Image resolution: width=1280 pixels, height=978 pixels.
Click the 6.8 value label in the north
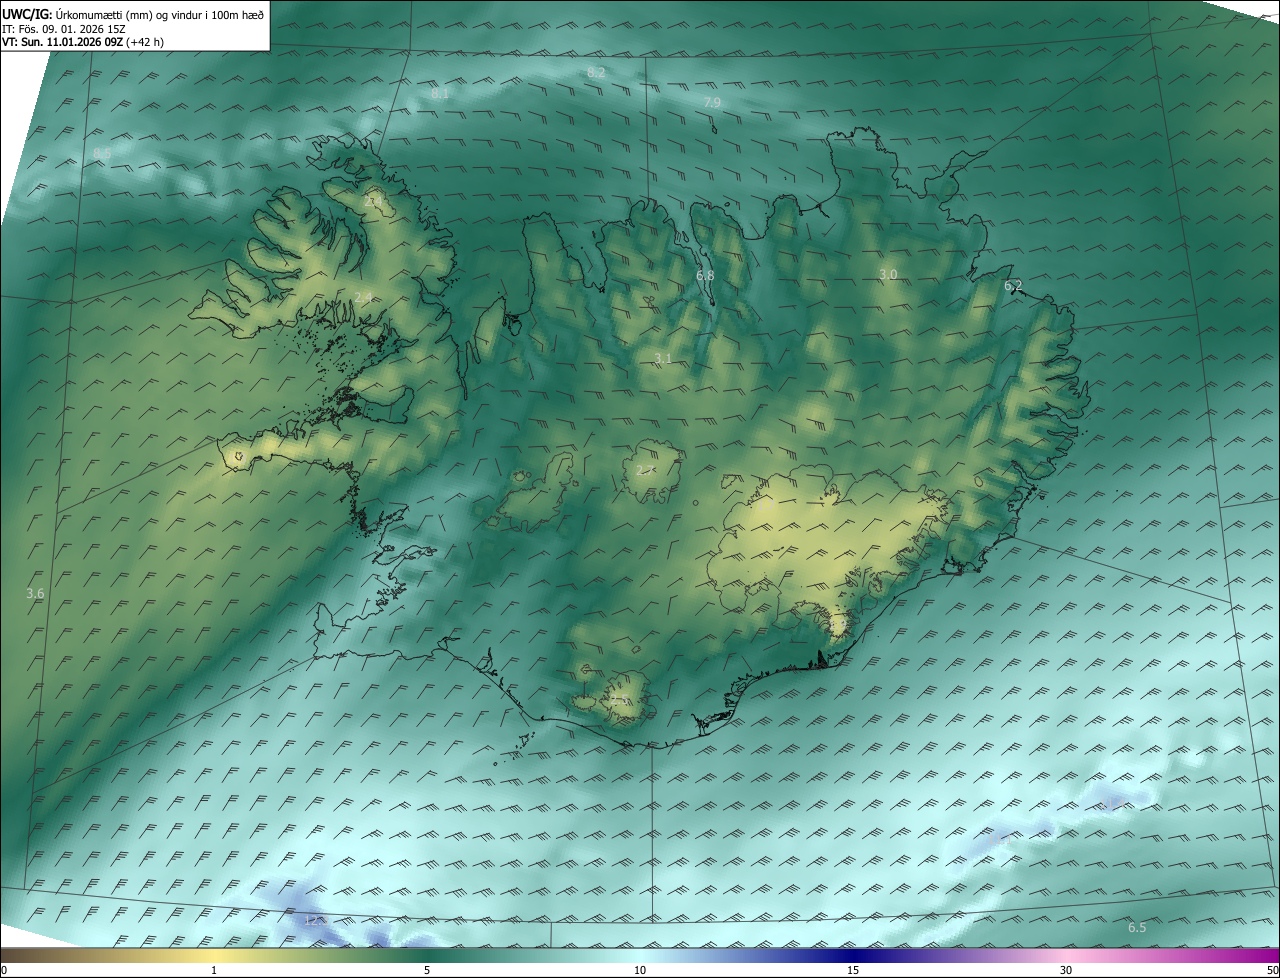(705, 275)
